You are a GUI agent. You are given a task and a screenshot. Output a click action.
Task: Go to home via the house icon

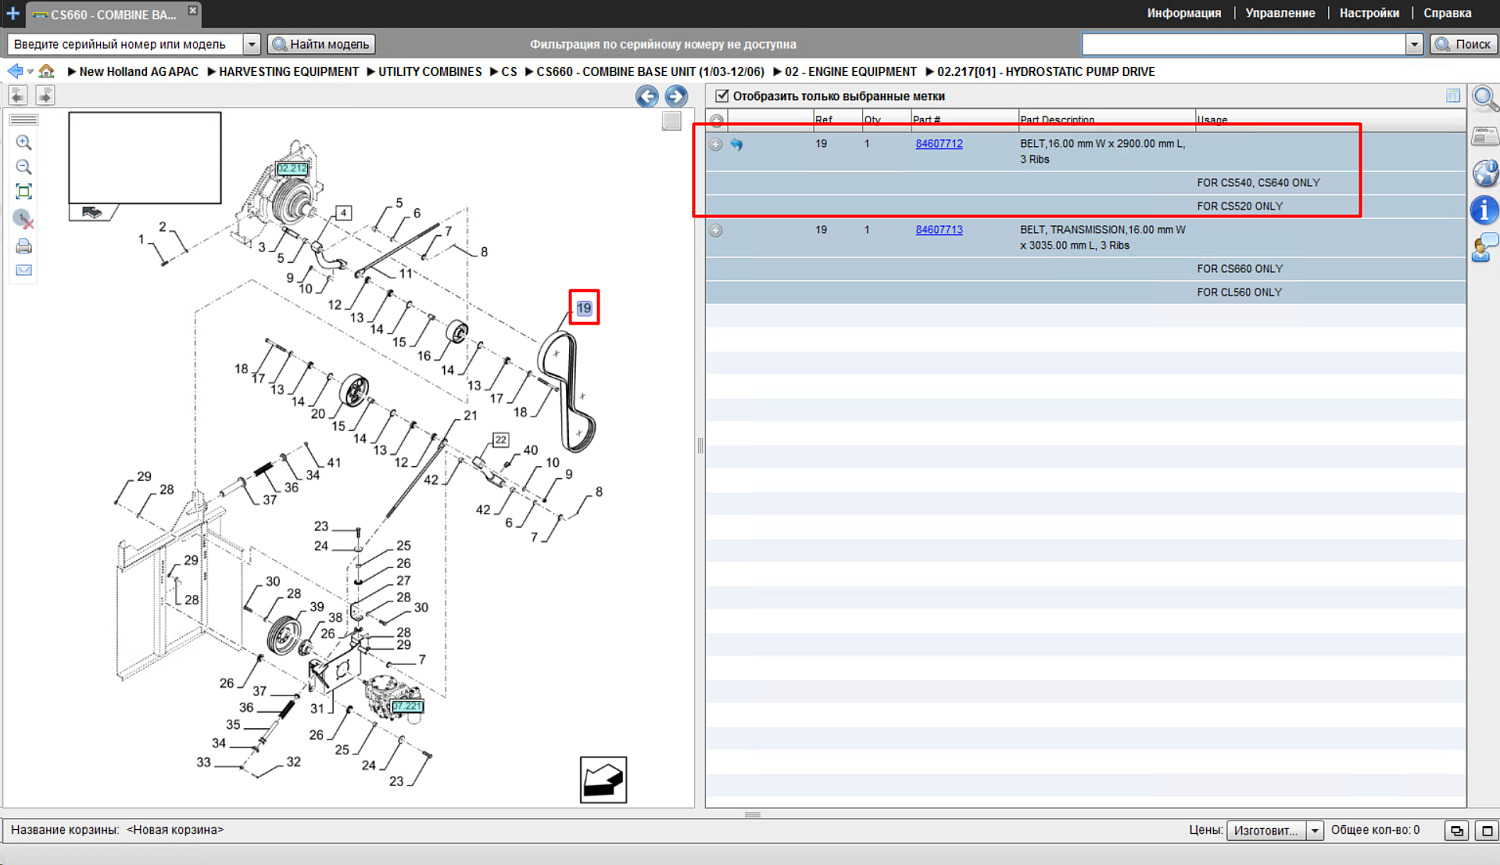coord(46,71)
